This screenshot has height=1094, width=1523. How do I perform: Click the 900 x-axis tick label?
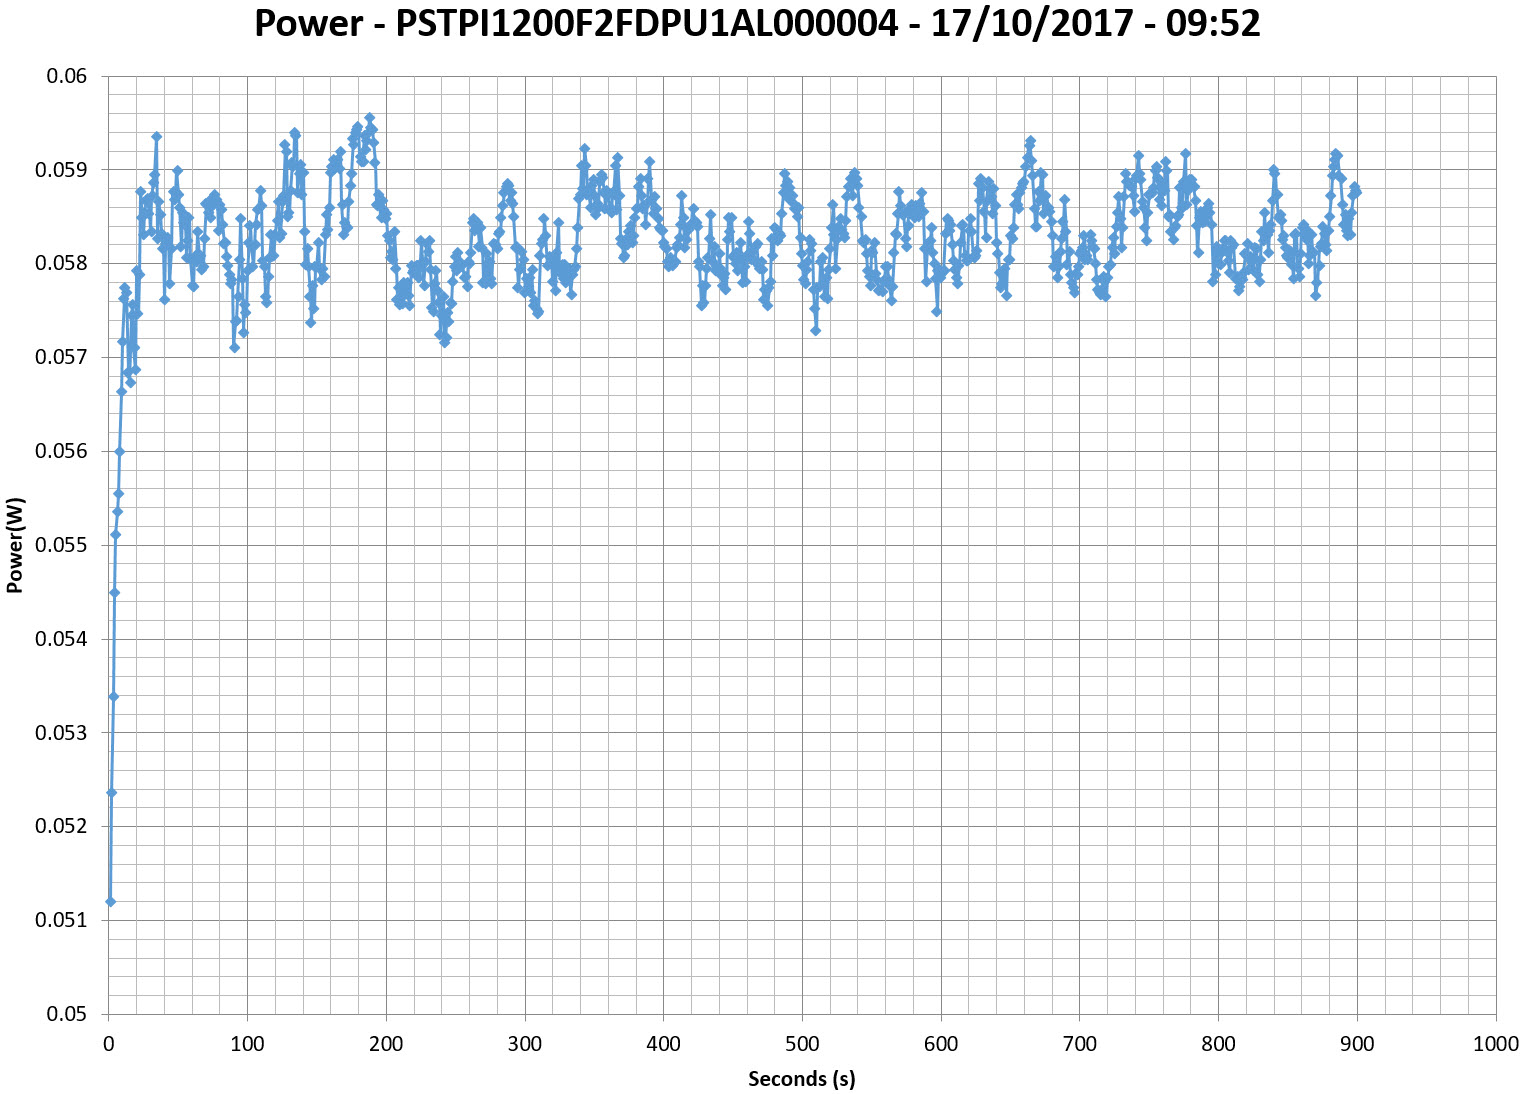[1357, 1045]
